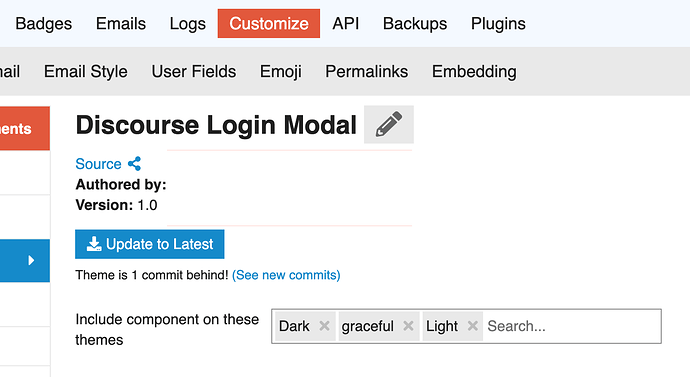
Task: Open the API admin tab
Action: point(346,23)
